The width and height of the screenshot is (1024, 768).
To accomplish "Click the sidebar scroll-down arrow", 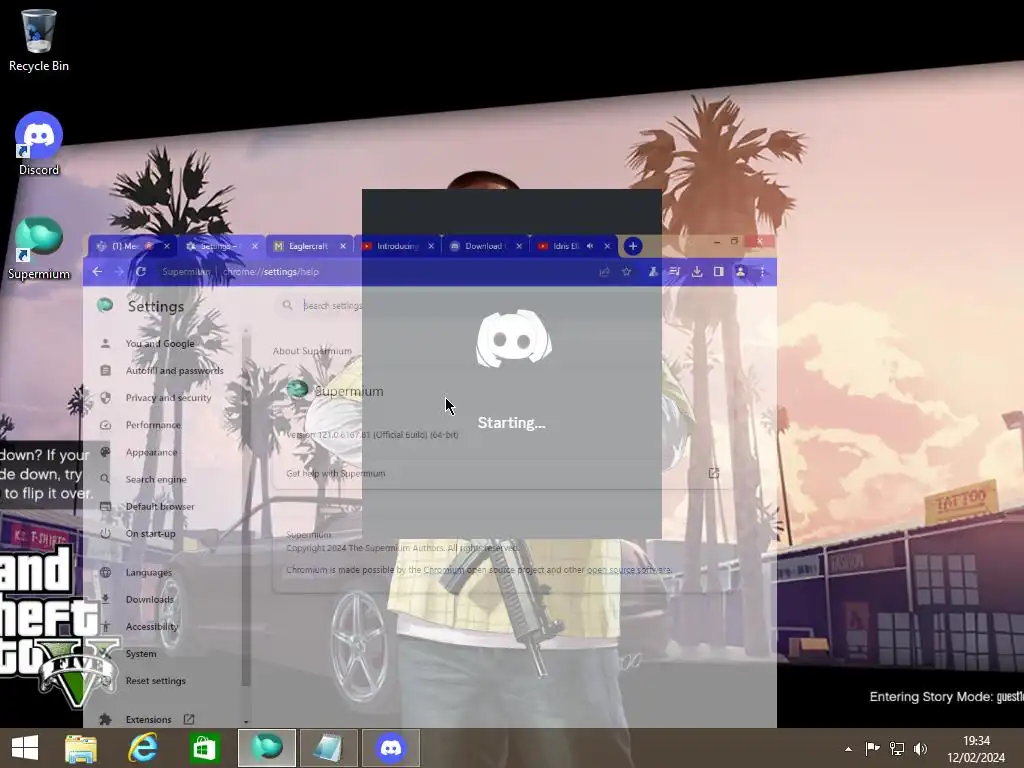I will click(246, 722).
